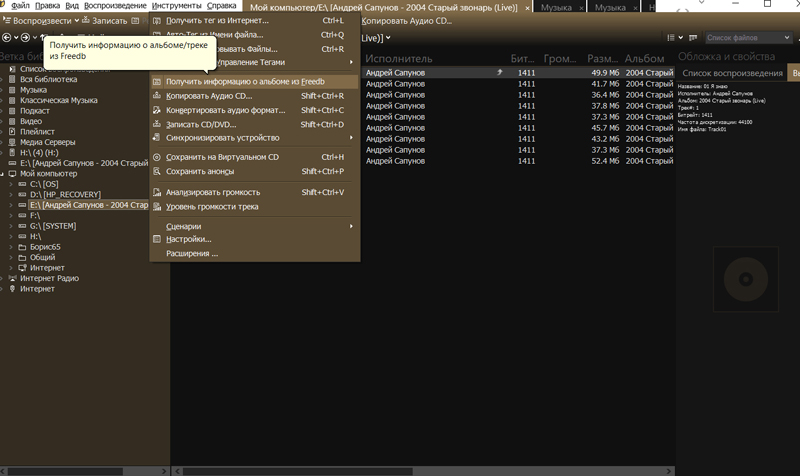Click the Записать toolbar button
The width and height of the screenshot is (800, 476).
click(105, 21)
